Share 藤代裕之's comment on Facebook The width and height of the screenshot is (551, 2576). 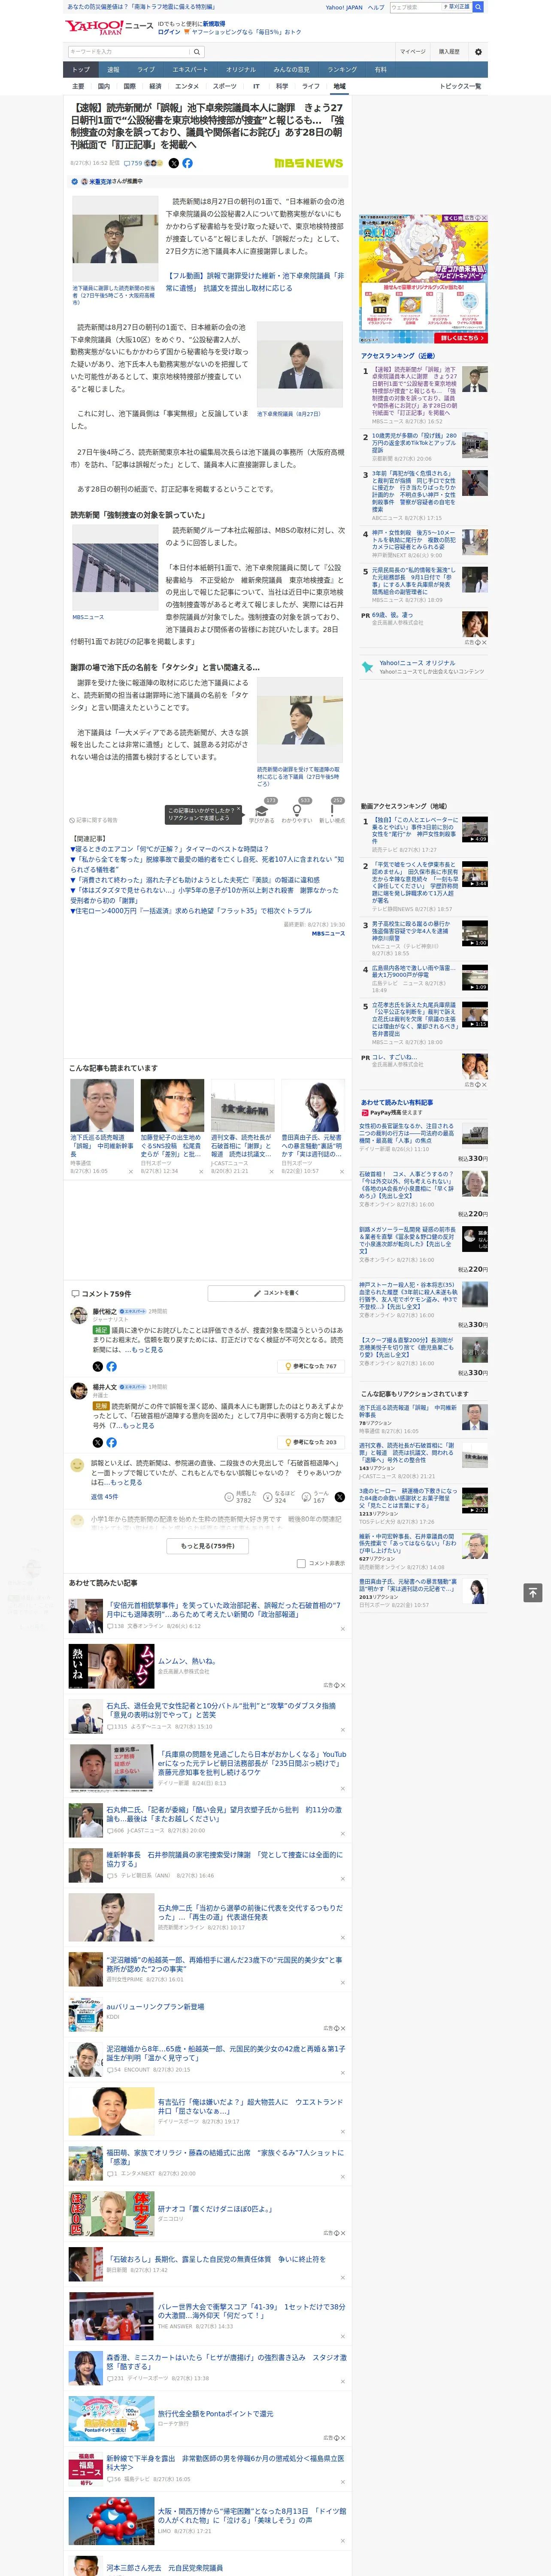111,1366
